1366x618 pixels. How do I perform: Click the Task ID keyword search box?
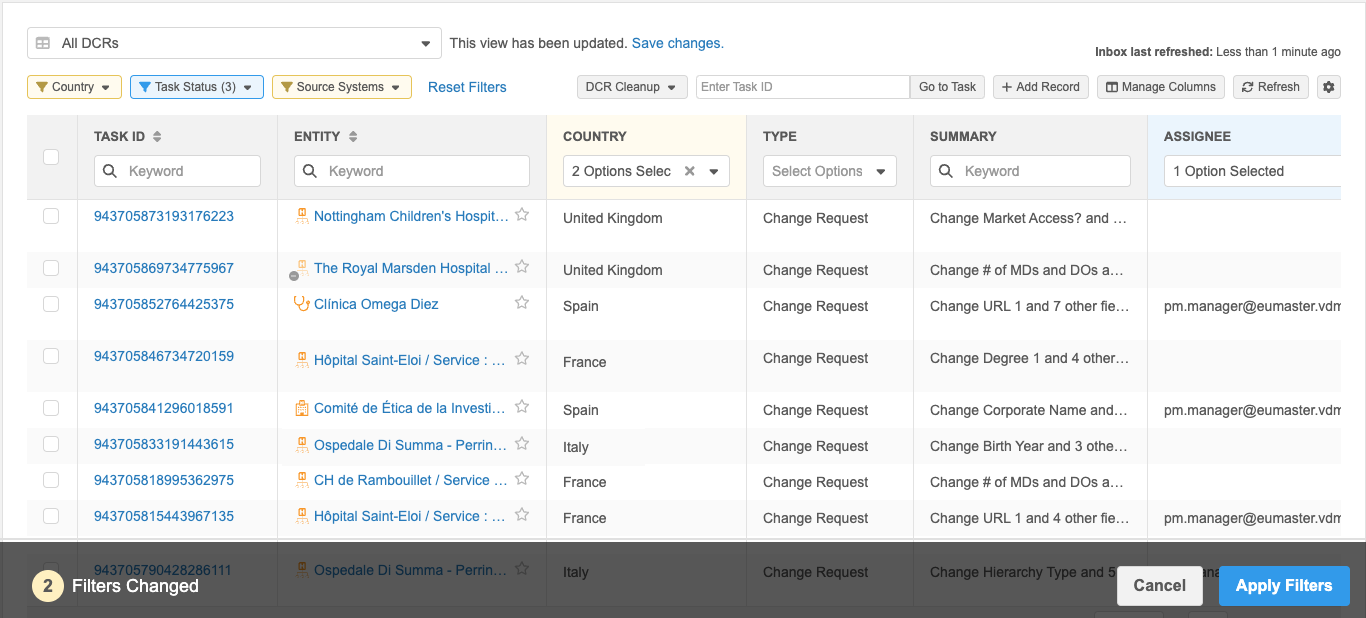(x=177, y=171)
